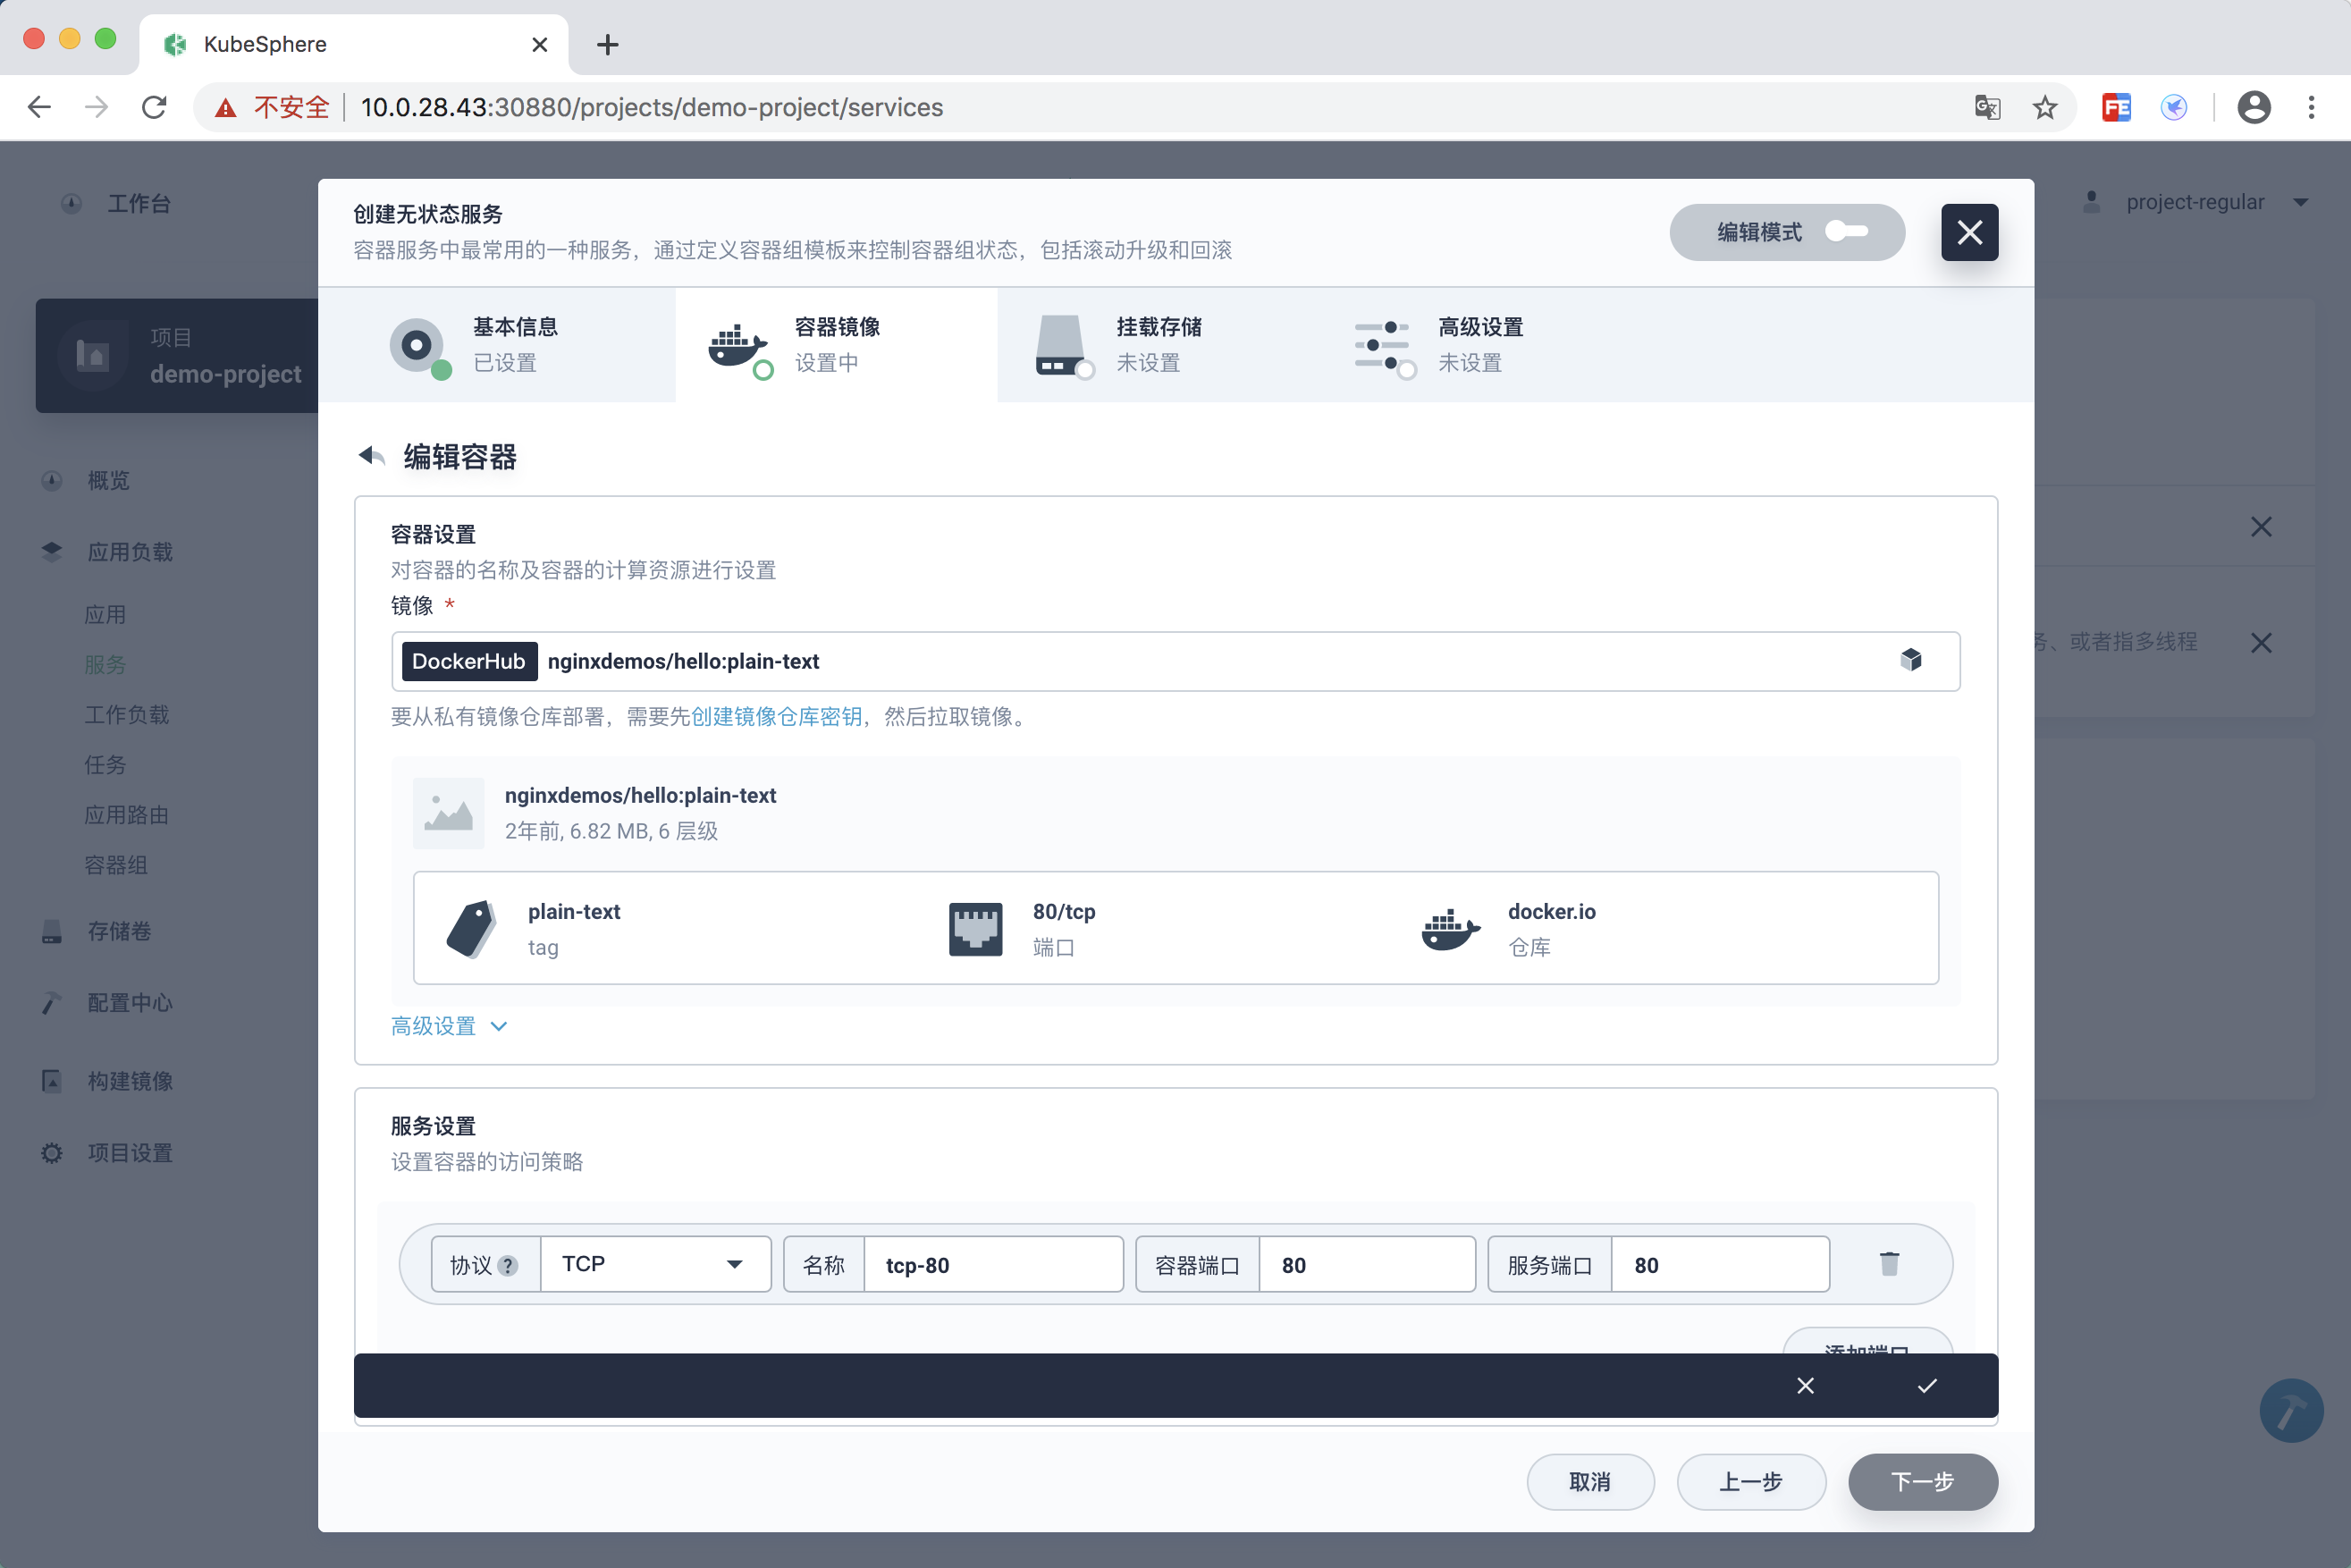Cancel container edits with the X icon in the dark bar

1805,1385
